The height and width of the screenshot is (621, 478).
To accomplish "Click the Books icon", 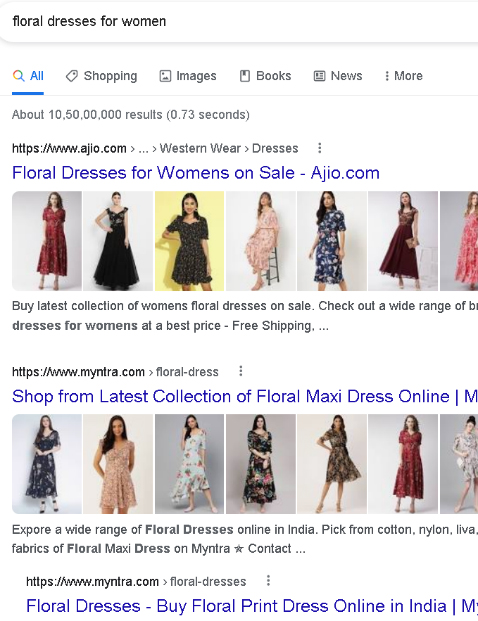I will 245,76.
